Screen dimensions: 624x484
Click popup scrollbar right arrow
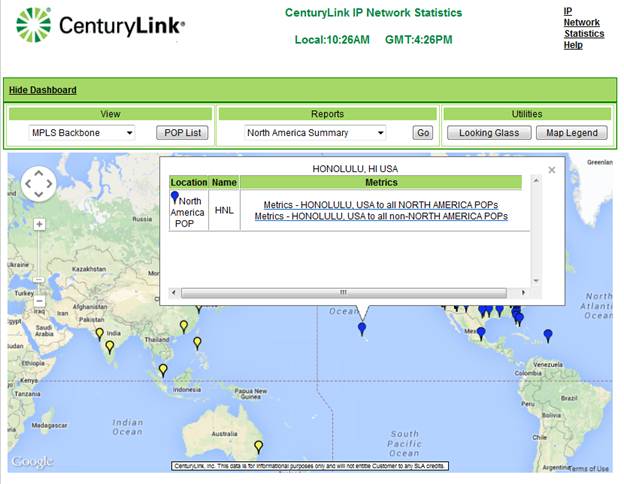click(523, 293)
